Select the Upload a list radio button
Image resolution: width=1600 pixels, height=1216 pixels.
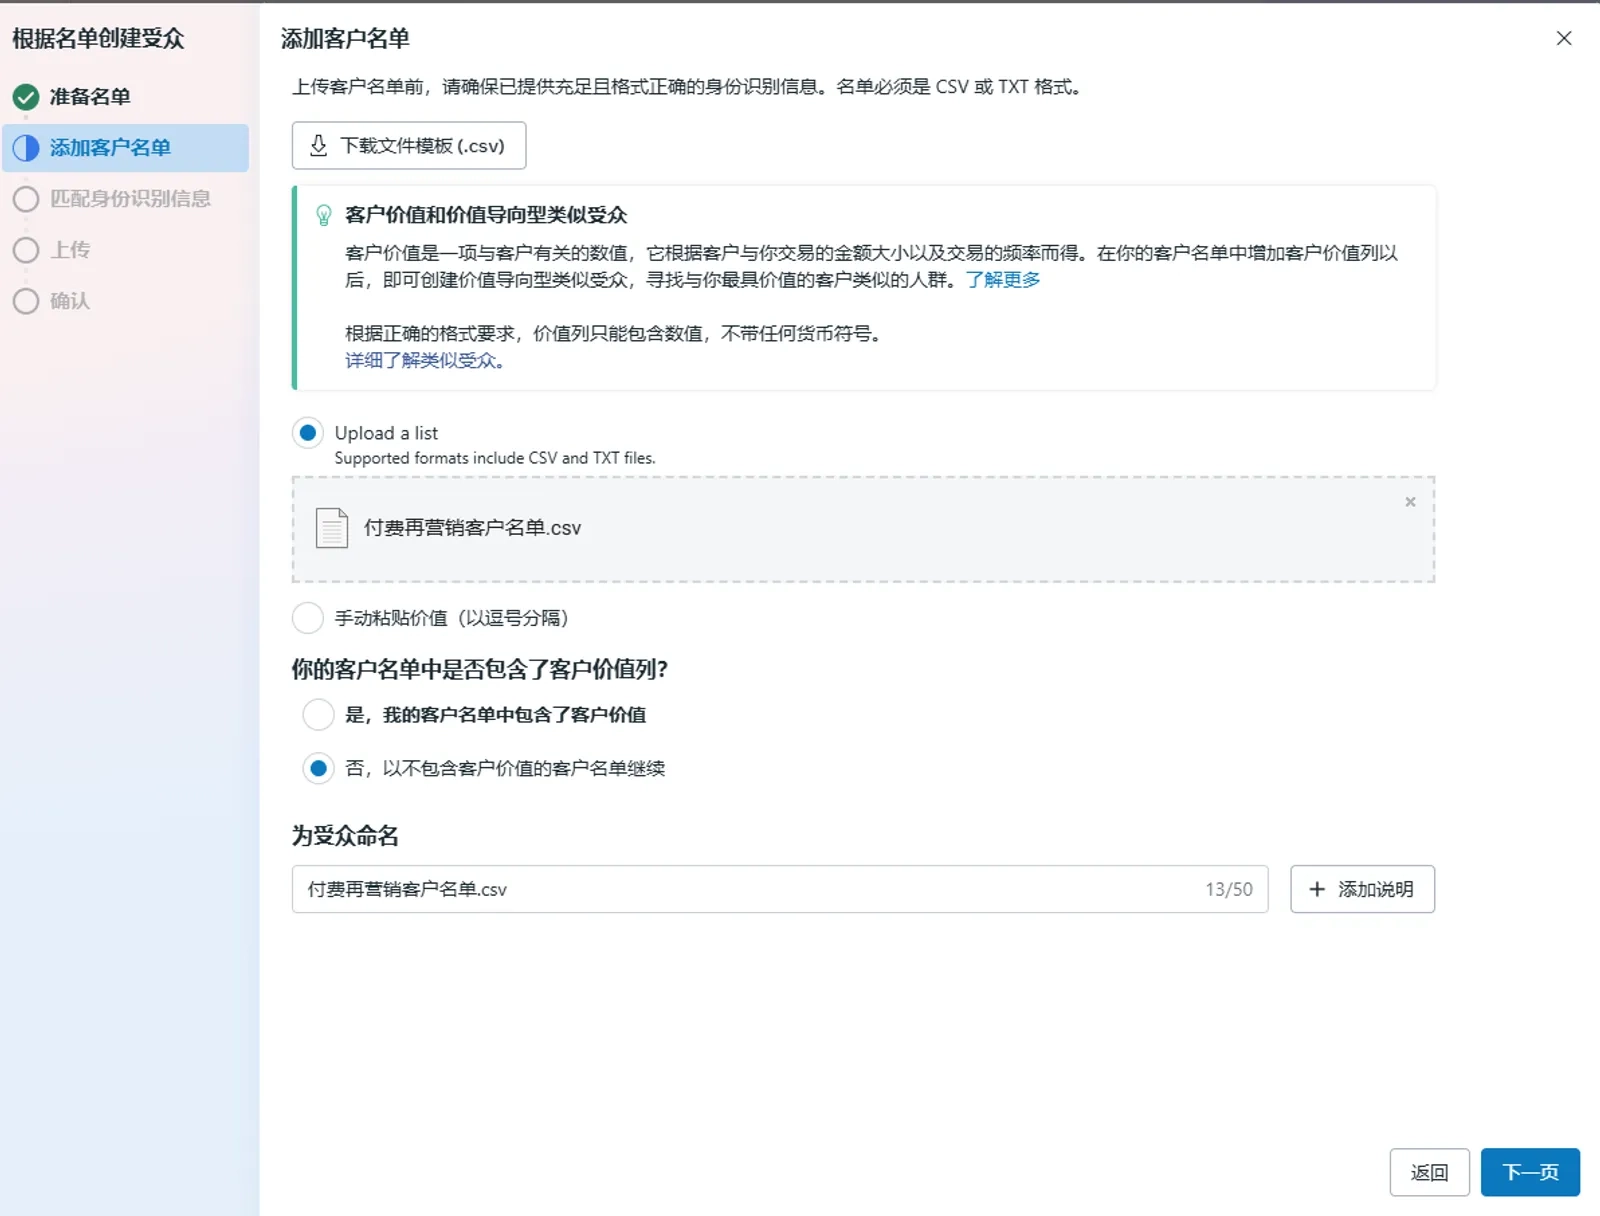[308, 433]
